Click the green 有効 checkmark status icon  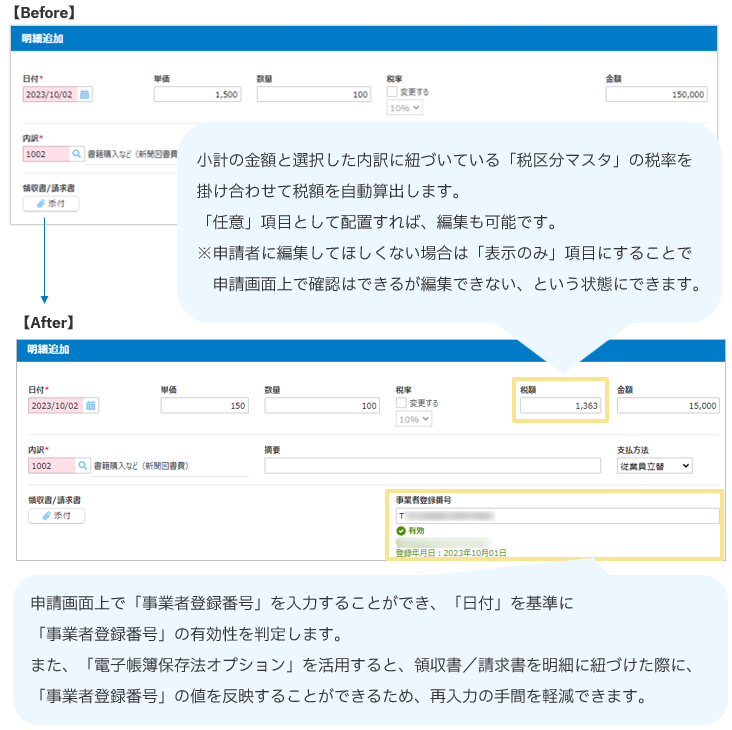click(401, 531)
